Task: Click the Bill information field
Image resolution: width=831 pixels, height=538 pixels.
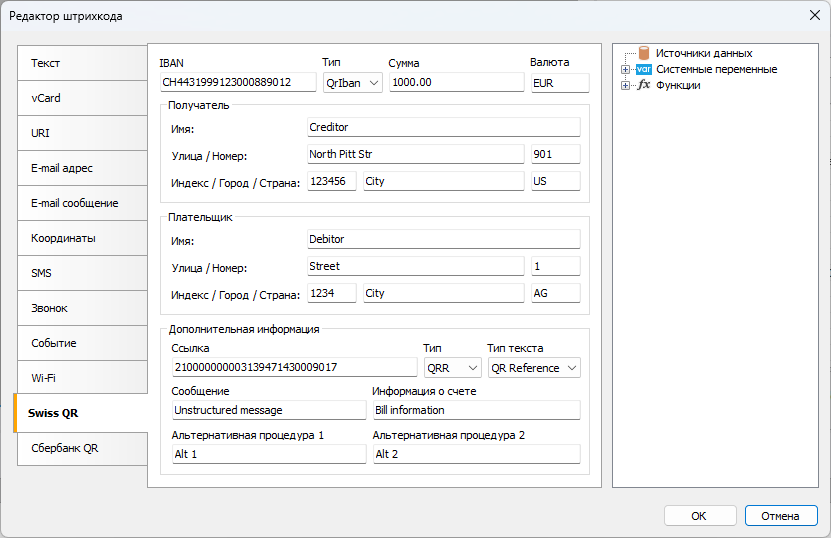Action: (477, 410)
